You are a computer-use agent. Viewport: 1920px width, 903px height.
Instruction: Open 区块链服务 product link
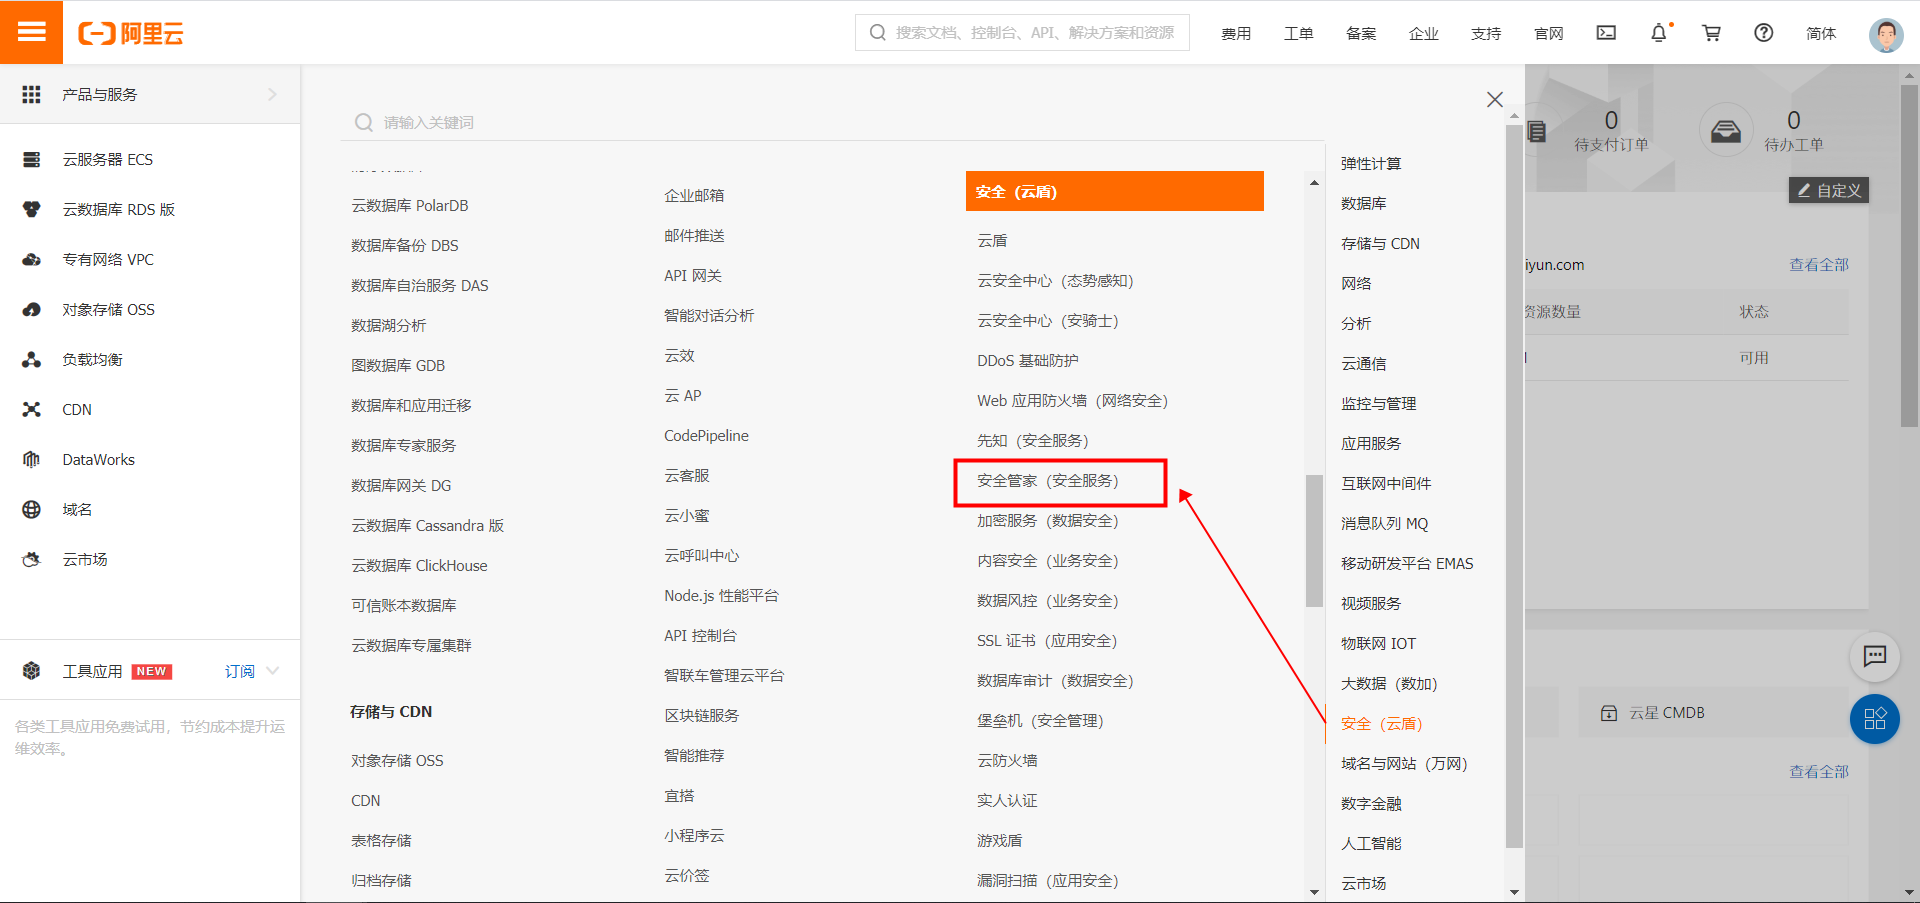(702, 715)
